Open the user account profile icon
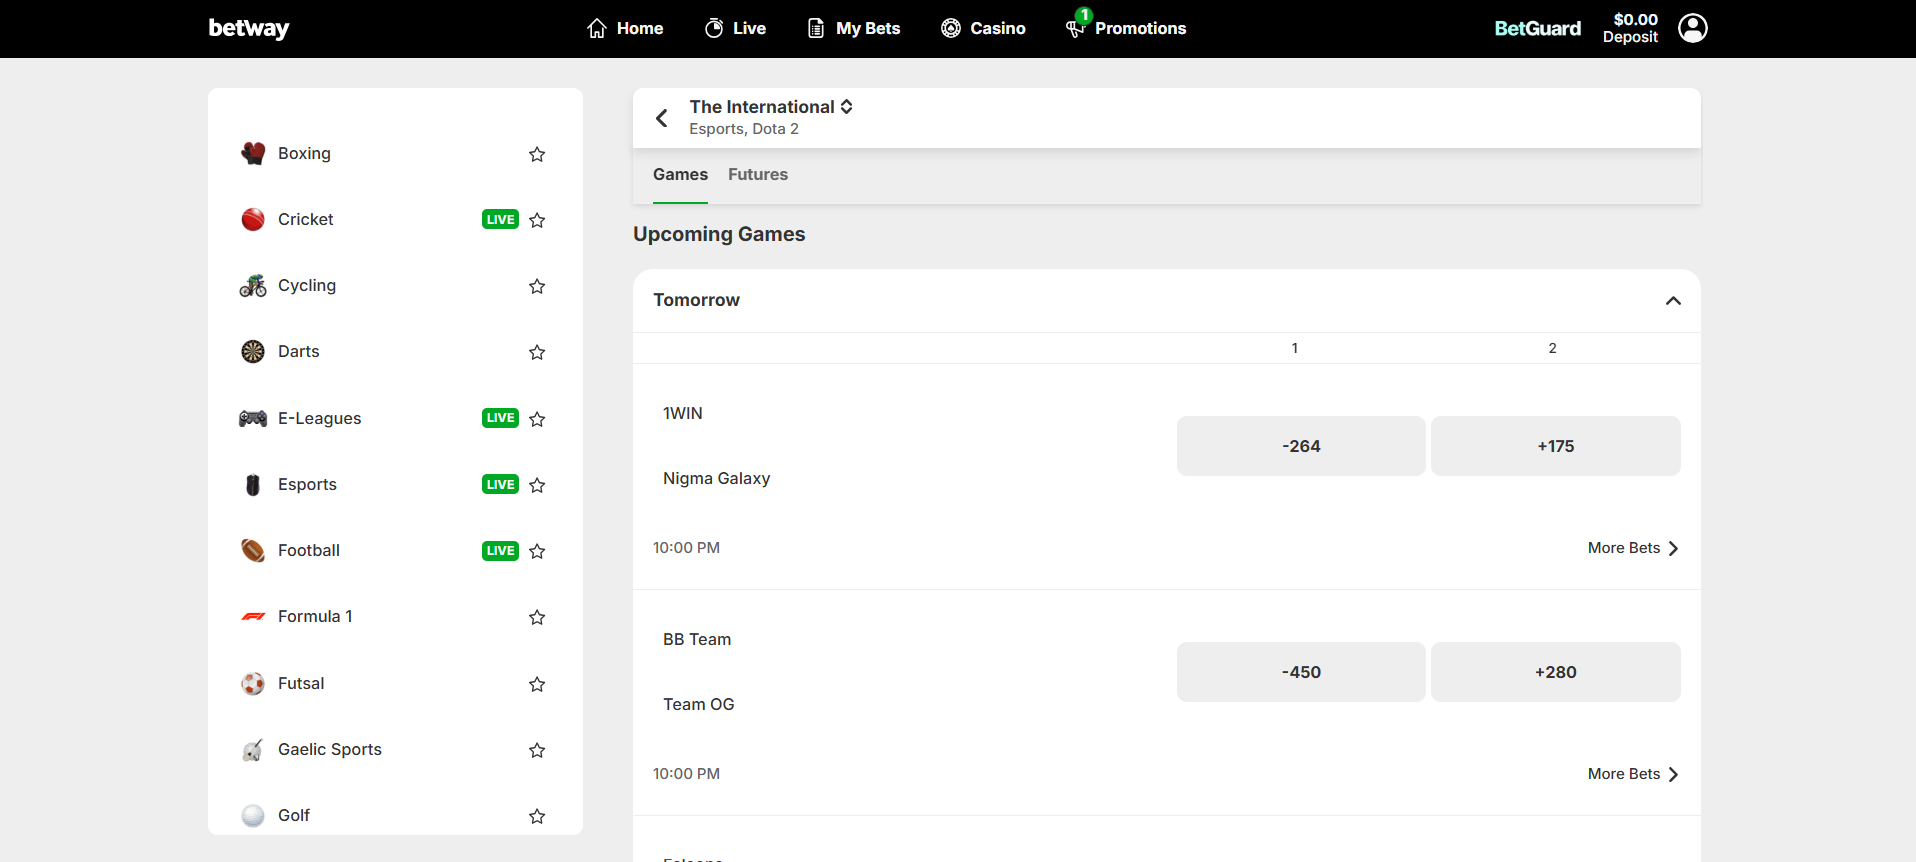Image resolution: width=1916 pixels, height=862 pixels. click(1692, 28)
